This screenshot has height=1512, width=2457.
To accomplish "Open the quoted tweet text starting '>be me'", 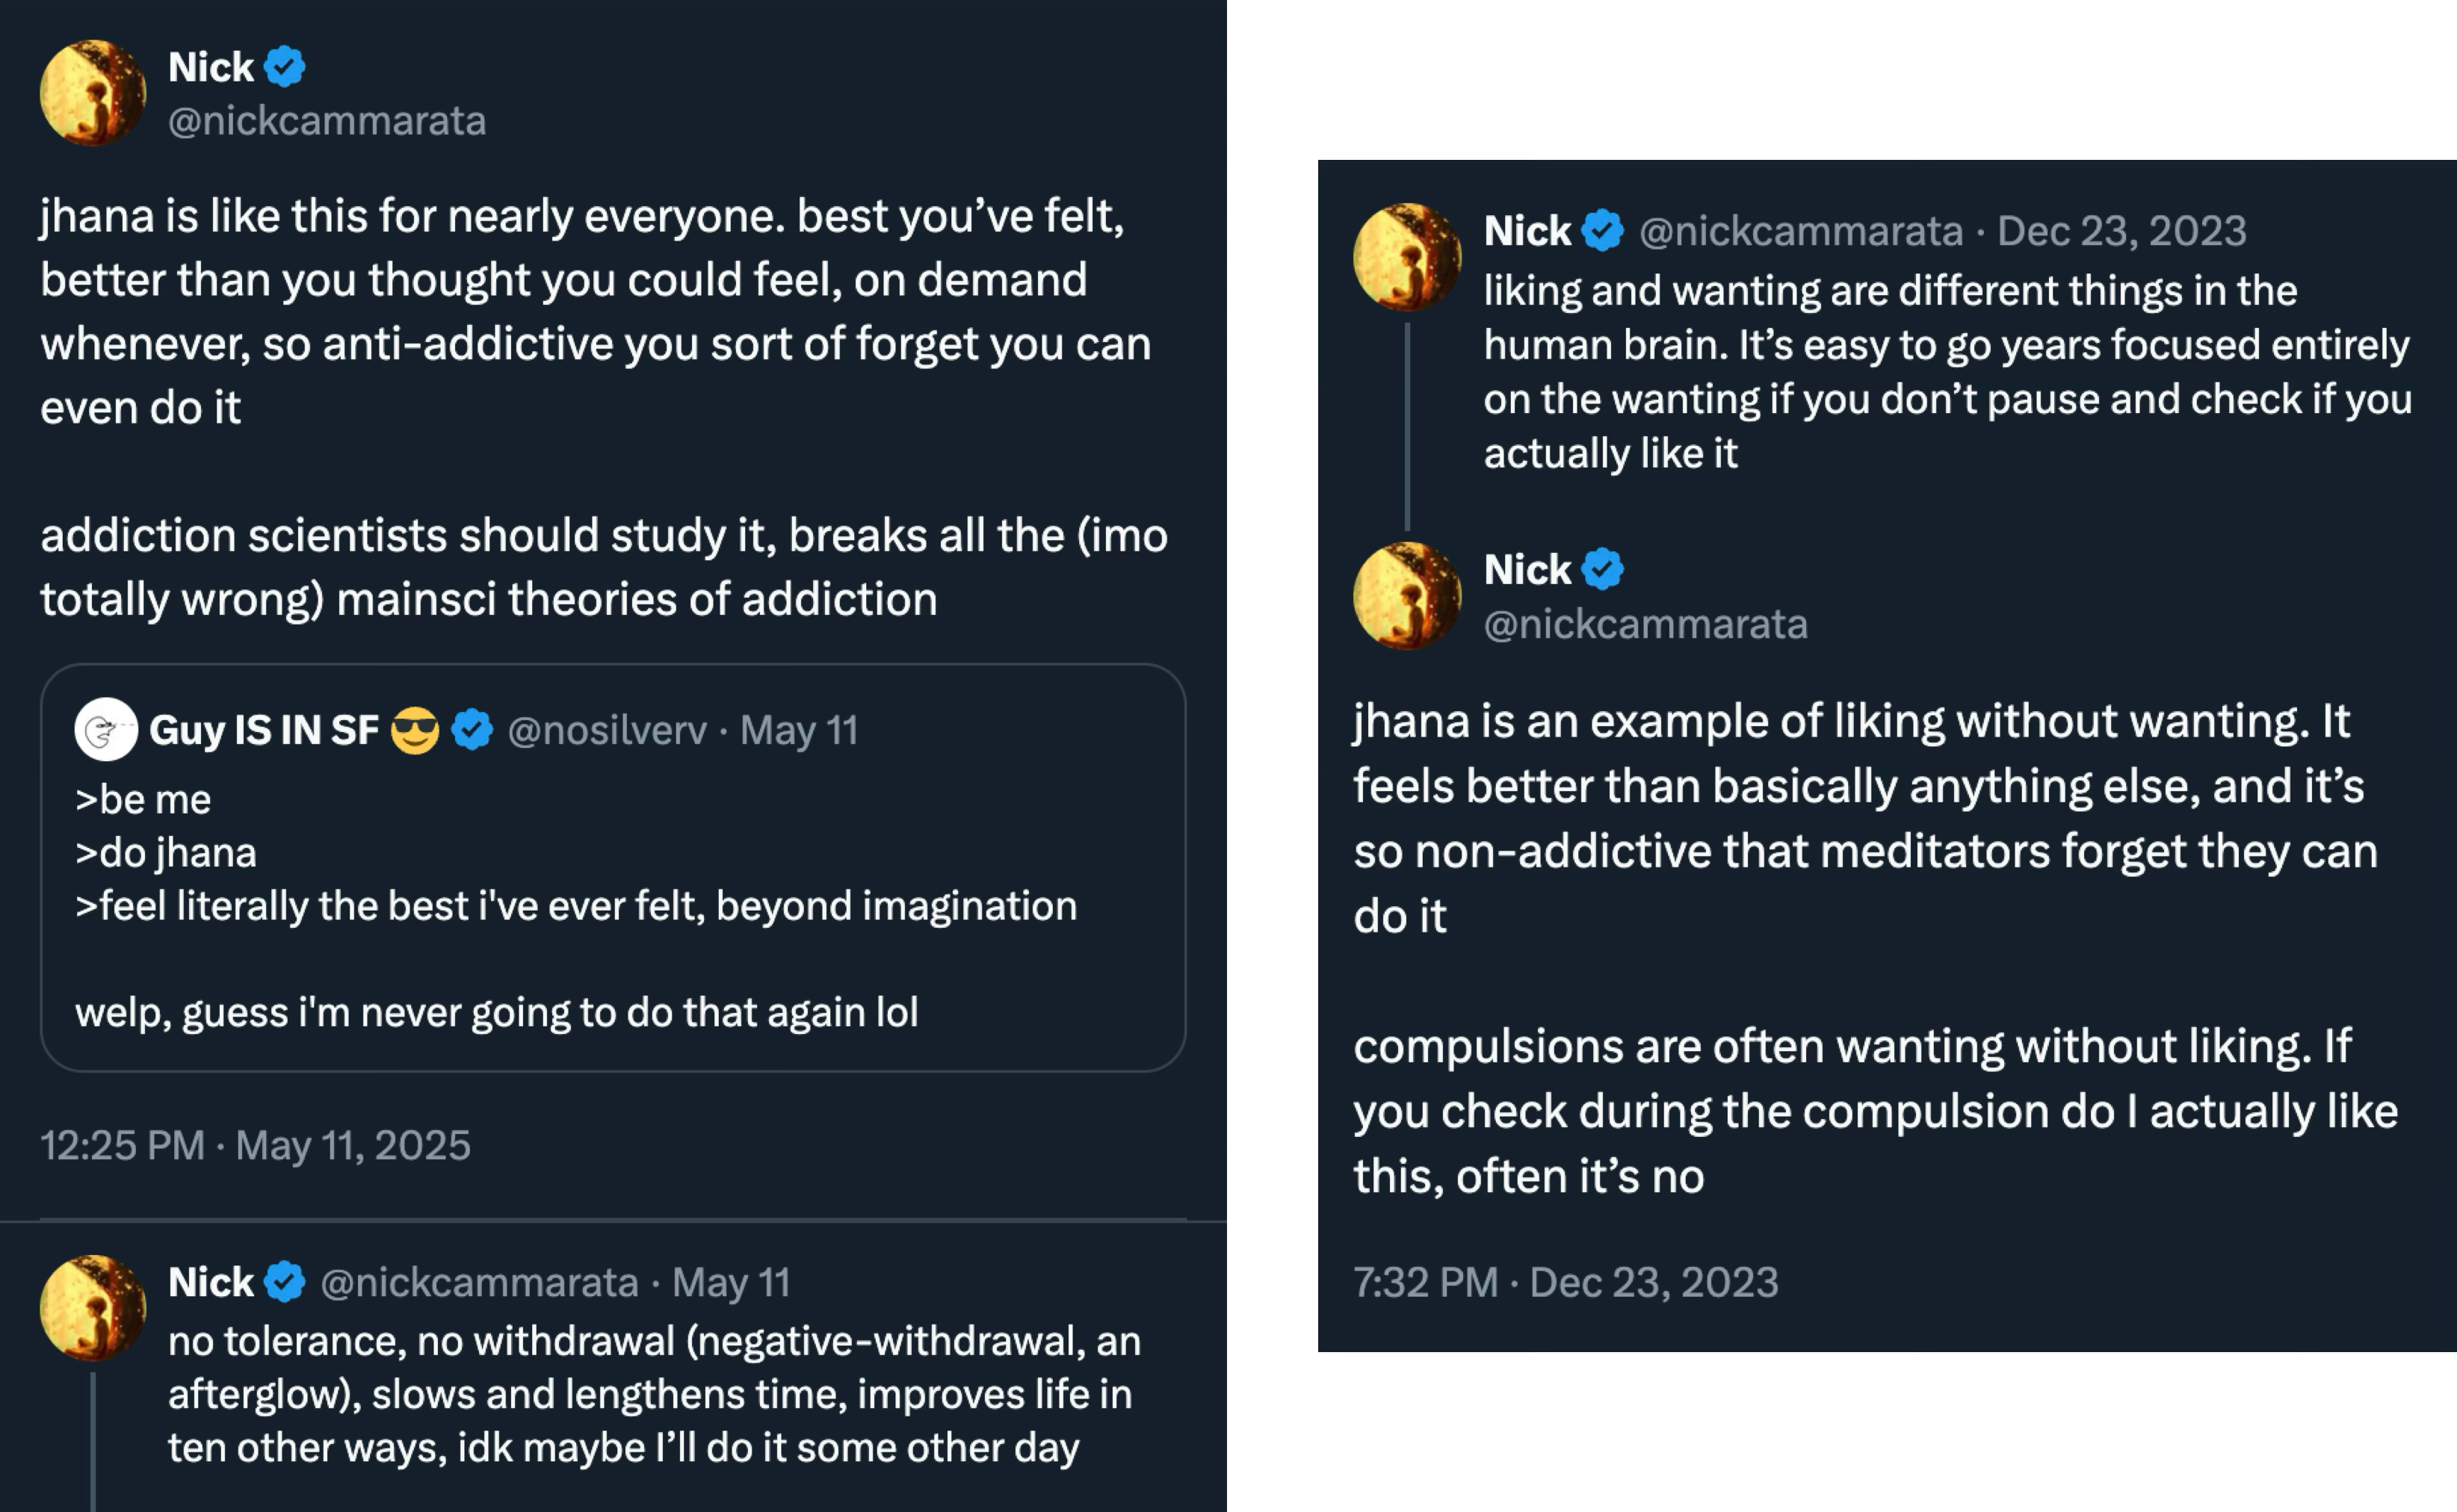I will 575,906.
